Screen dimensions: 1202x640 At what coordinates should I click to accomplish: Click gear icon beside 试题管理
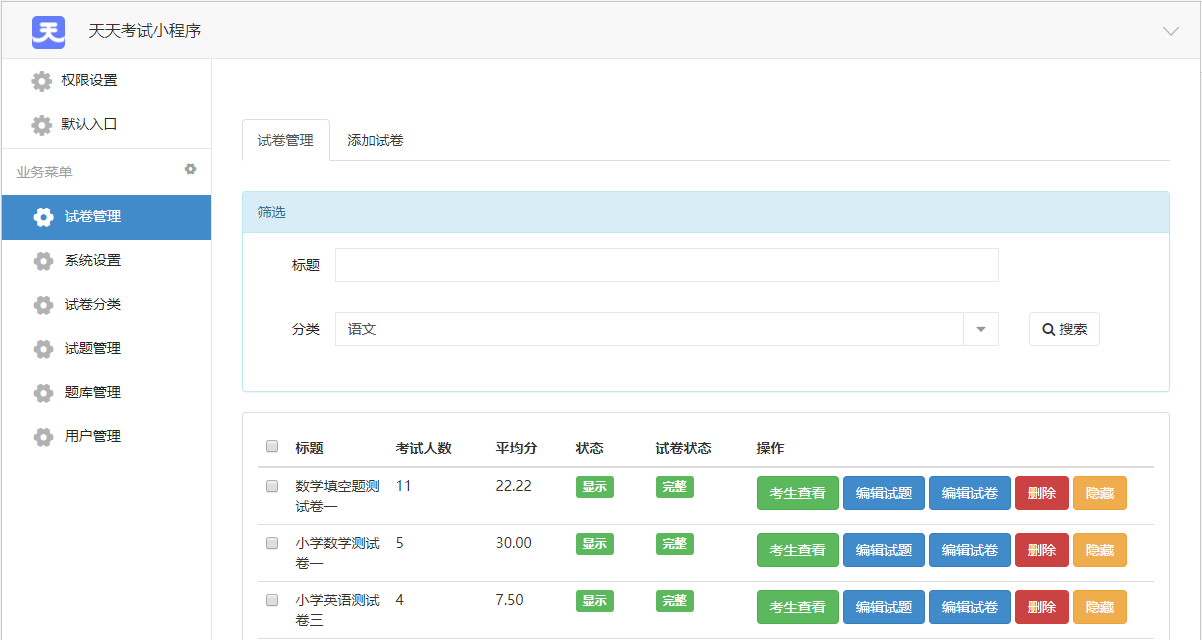coord(43,349)
